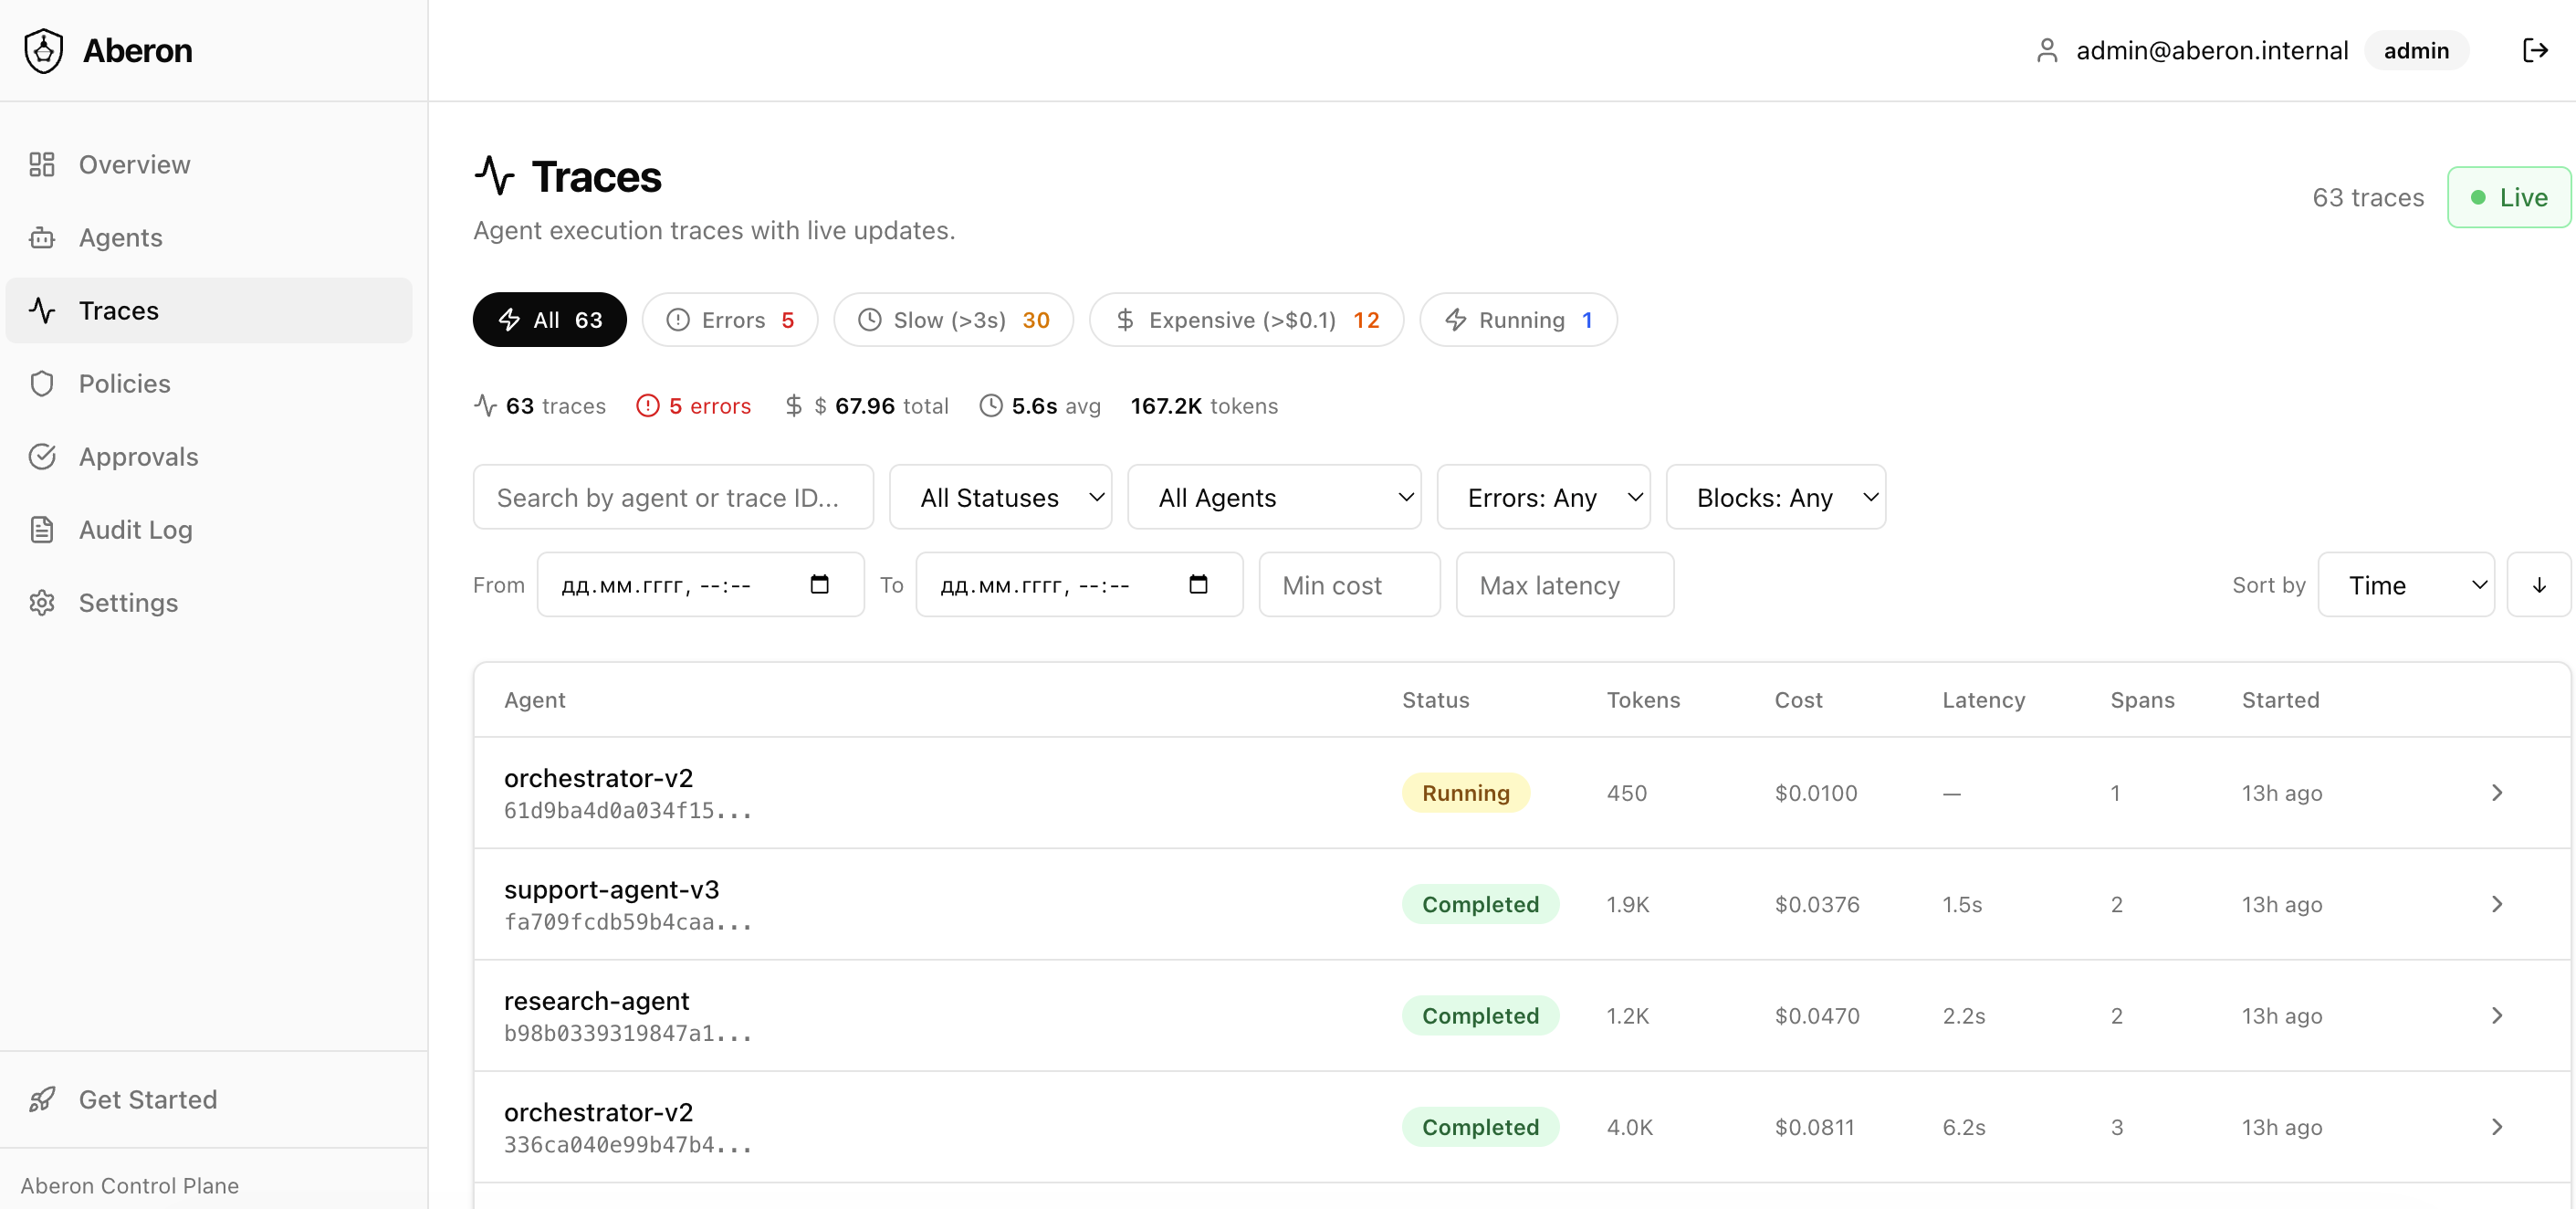
Task: Open Policies via the shield icon
Action: coord(42,383)
